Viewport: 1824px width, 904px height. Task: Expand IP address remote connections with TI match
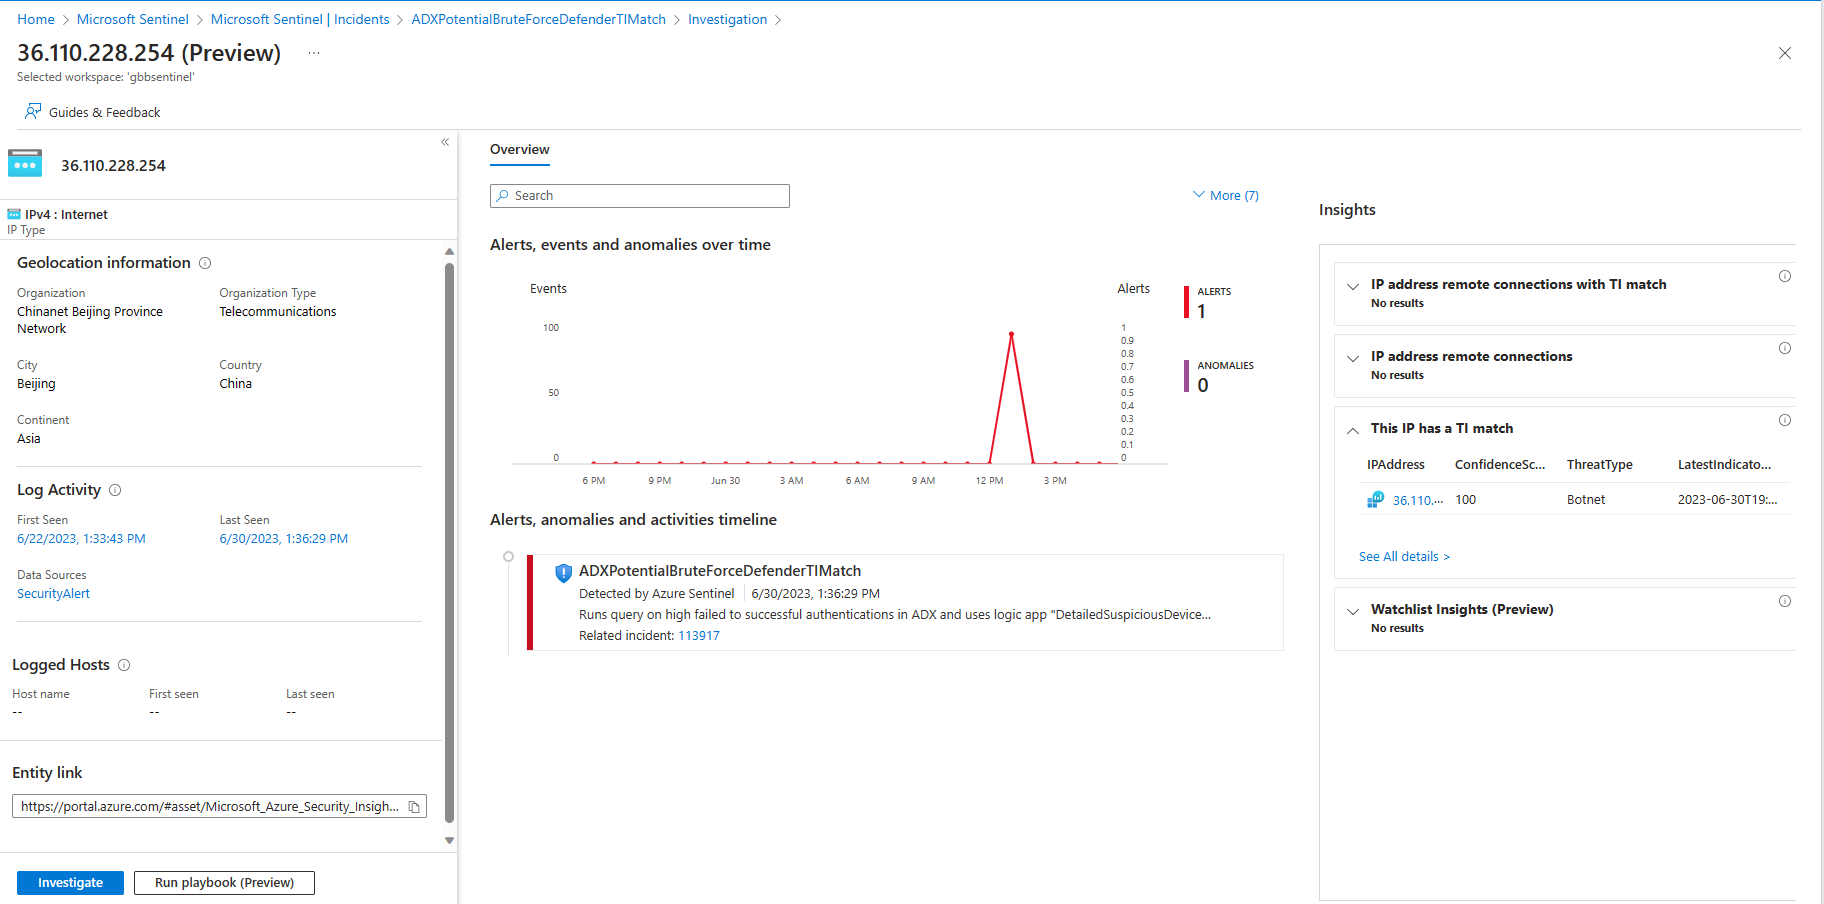tap(1352, 287)
